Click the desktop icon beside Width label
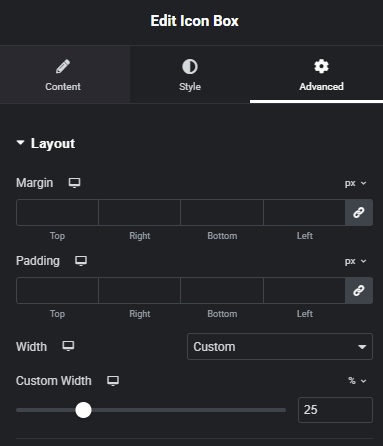The height and width of the screenshot is (446, 383). coord(68,346)
